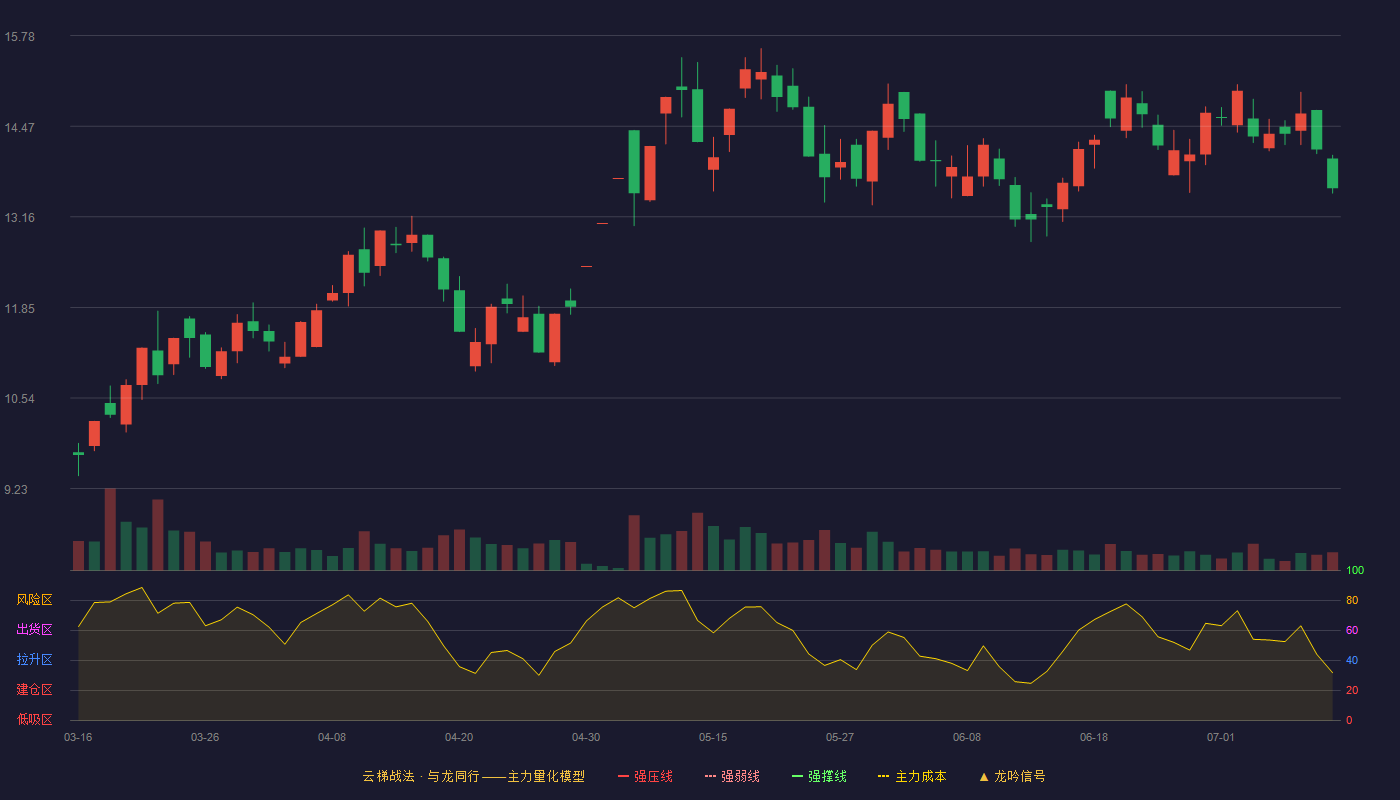Viewport: 1400px width, 800px height.
Task: Click the 风险区 zone label
Action: pos(34,600)
